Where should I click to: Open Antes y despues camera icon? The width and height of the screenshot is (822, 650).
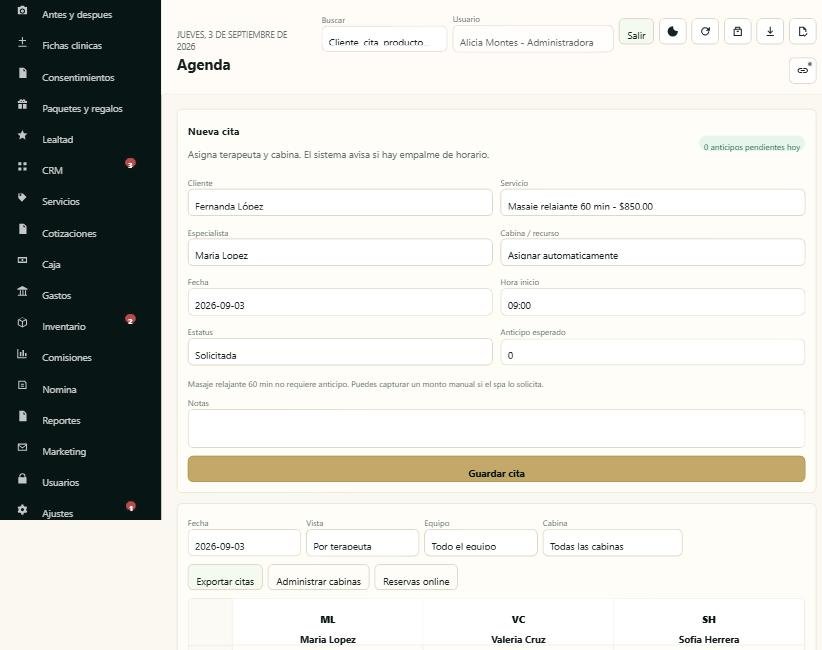point(22,10)
